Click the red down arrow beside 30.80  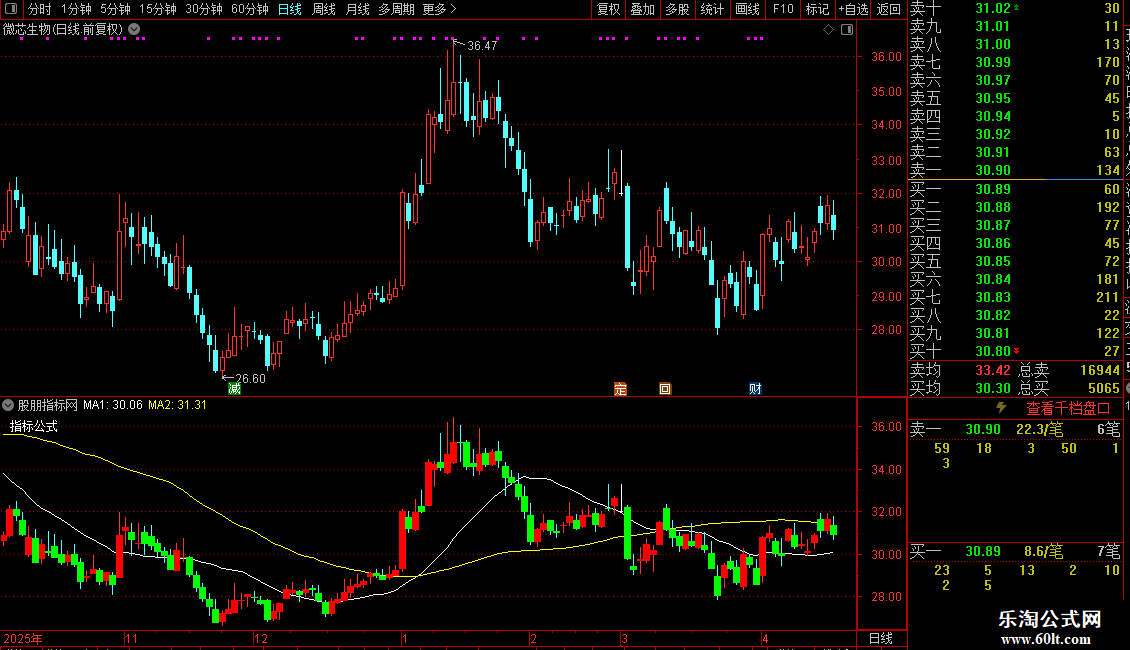coord(1017,351)
